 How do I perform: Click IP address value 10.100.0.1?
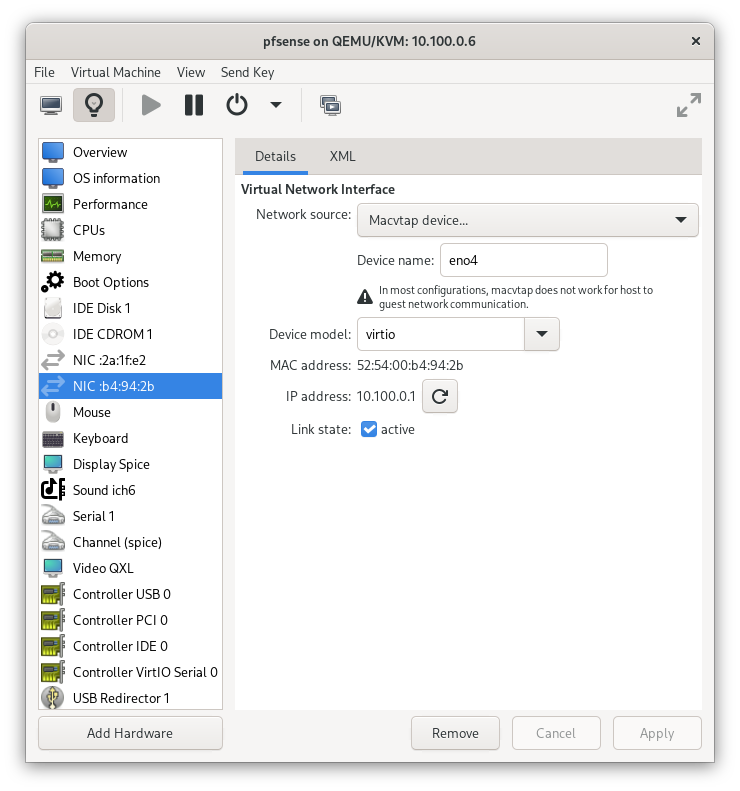pyautogui.click(x=386, y=396)
